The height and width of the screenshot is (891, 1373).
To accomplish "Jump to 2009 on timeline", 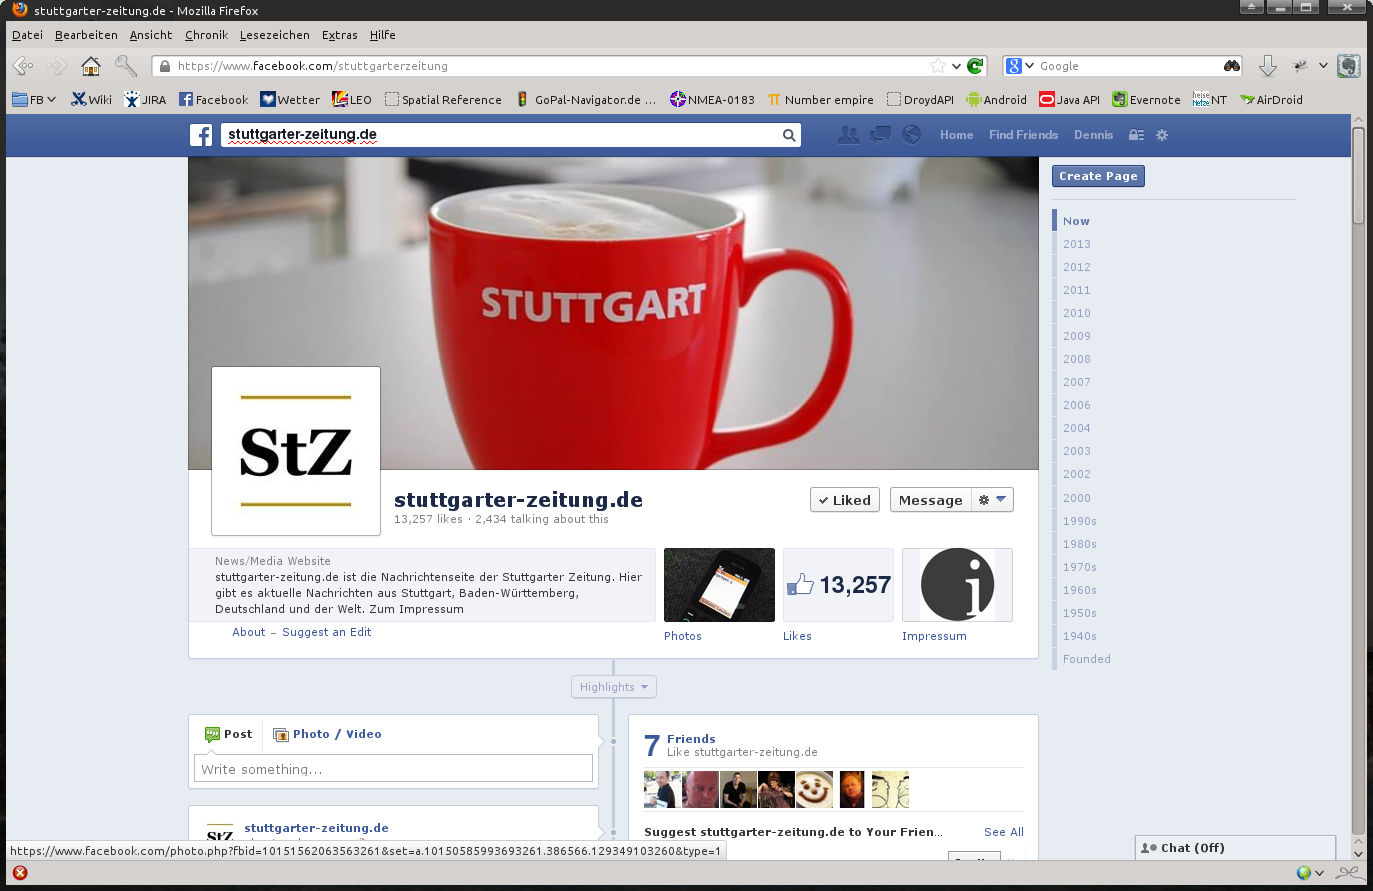I will pos(1077,336).
